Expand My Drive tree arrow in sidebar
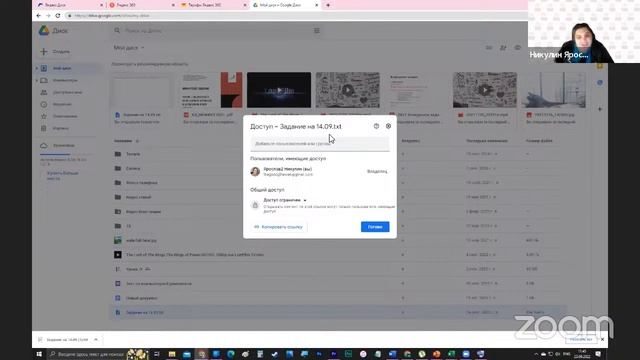Screen dimensions: 640x360 click(37, 68)
